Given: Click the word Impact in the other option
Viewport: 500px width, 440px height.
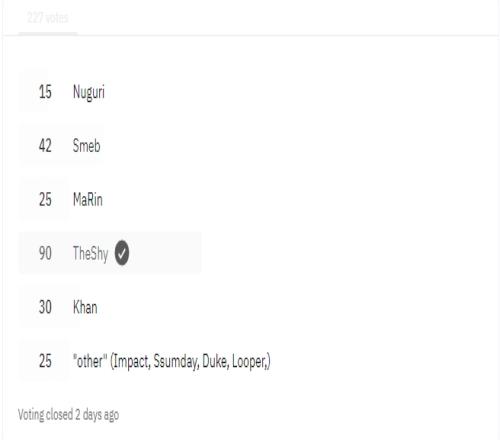Looking at the screenshot, I should click(131, 361).
